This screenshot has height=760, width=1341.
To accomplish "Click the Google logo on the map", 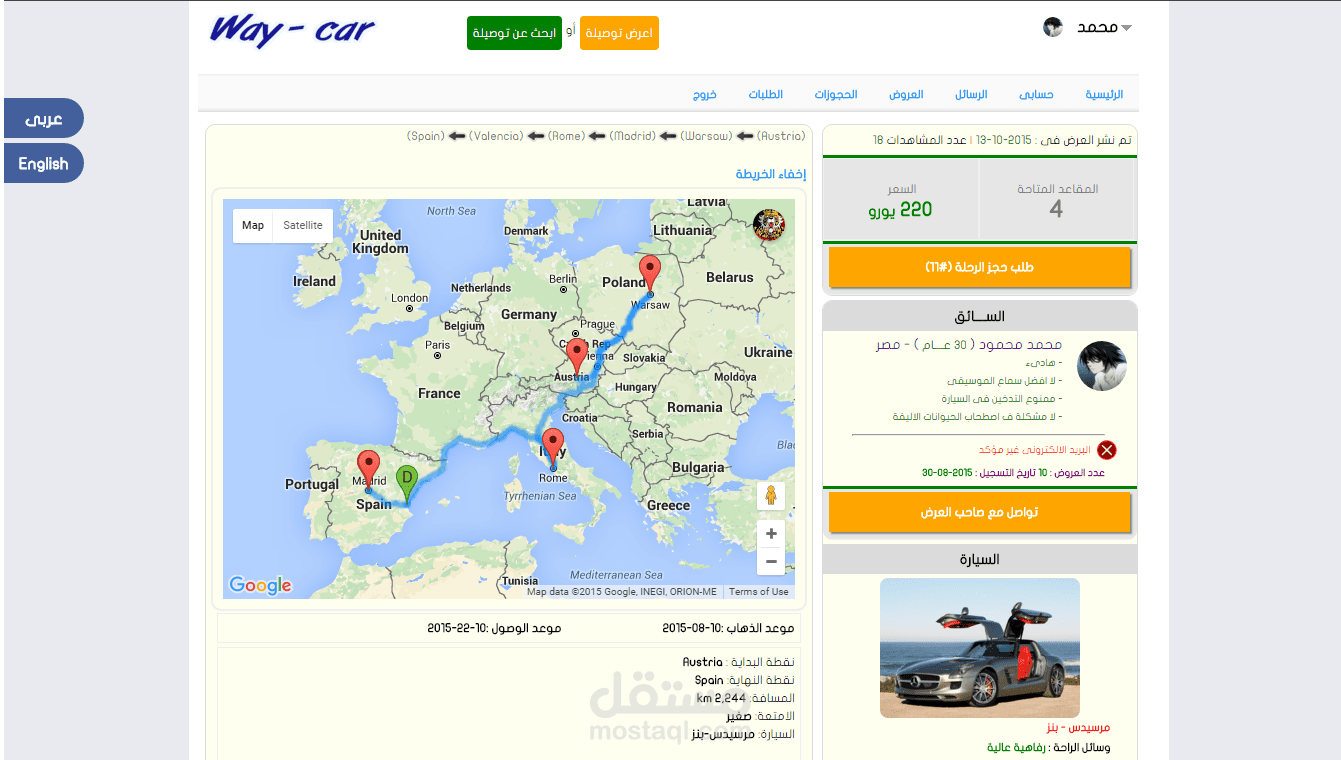I will coord(259,585).
